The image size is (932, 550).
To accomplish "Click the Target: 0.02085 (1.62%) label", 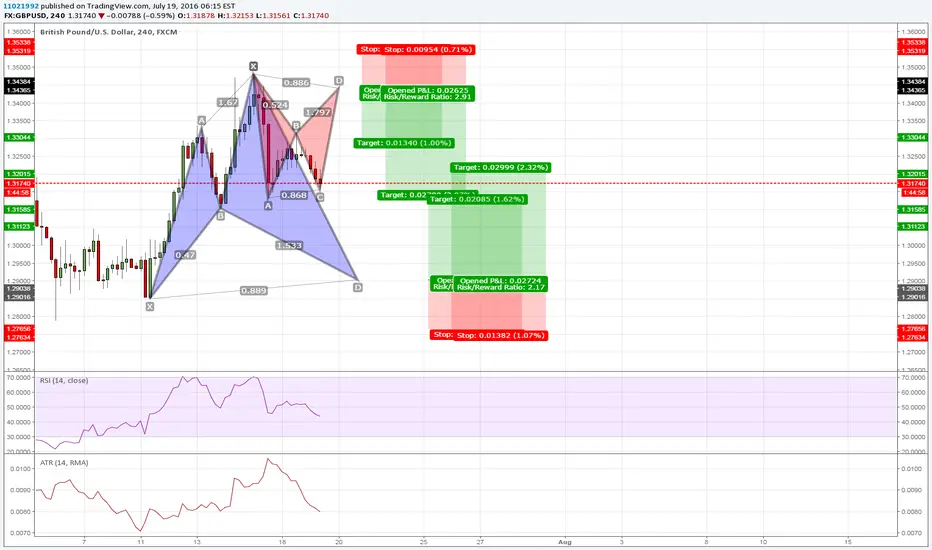I will [x=477, y=199].
